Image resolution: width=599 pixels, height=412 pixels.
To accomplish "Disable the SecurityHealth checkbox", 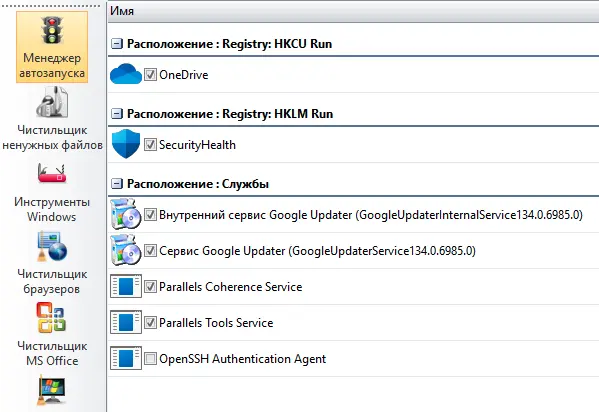I will pos(150,144).
